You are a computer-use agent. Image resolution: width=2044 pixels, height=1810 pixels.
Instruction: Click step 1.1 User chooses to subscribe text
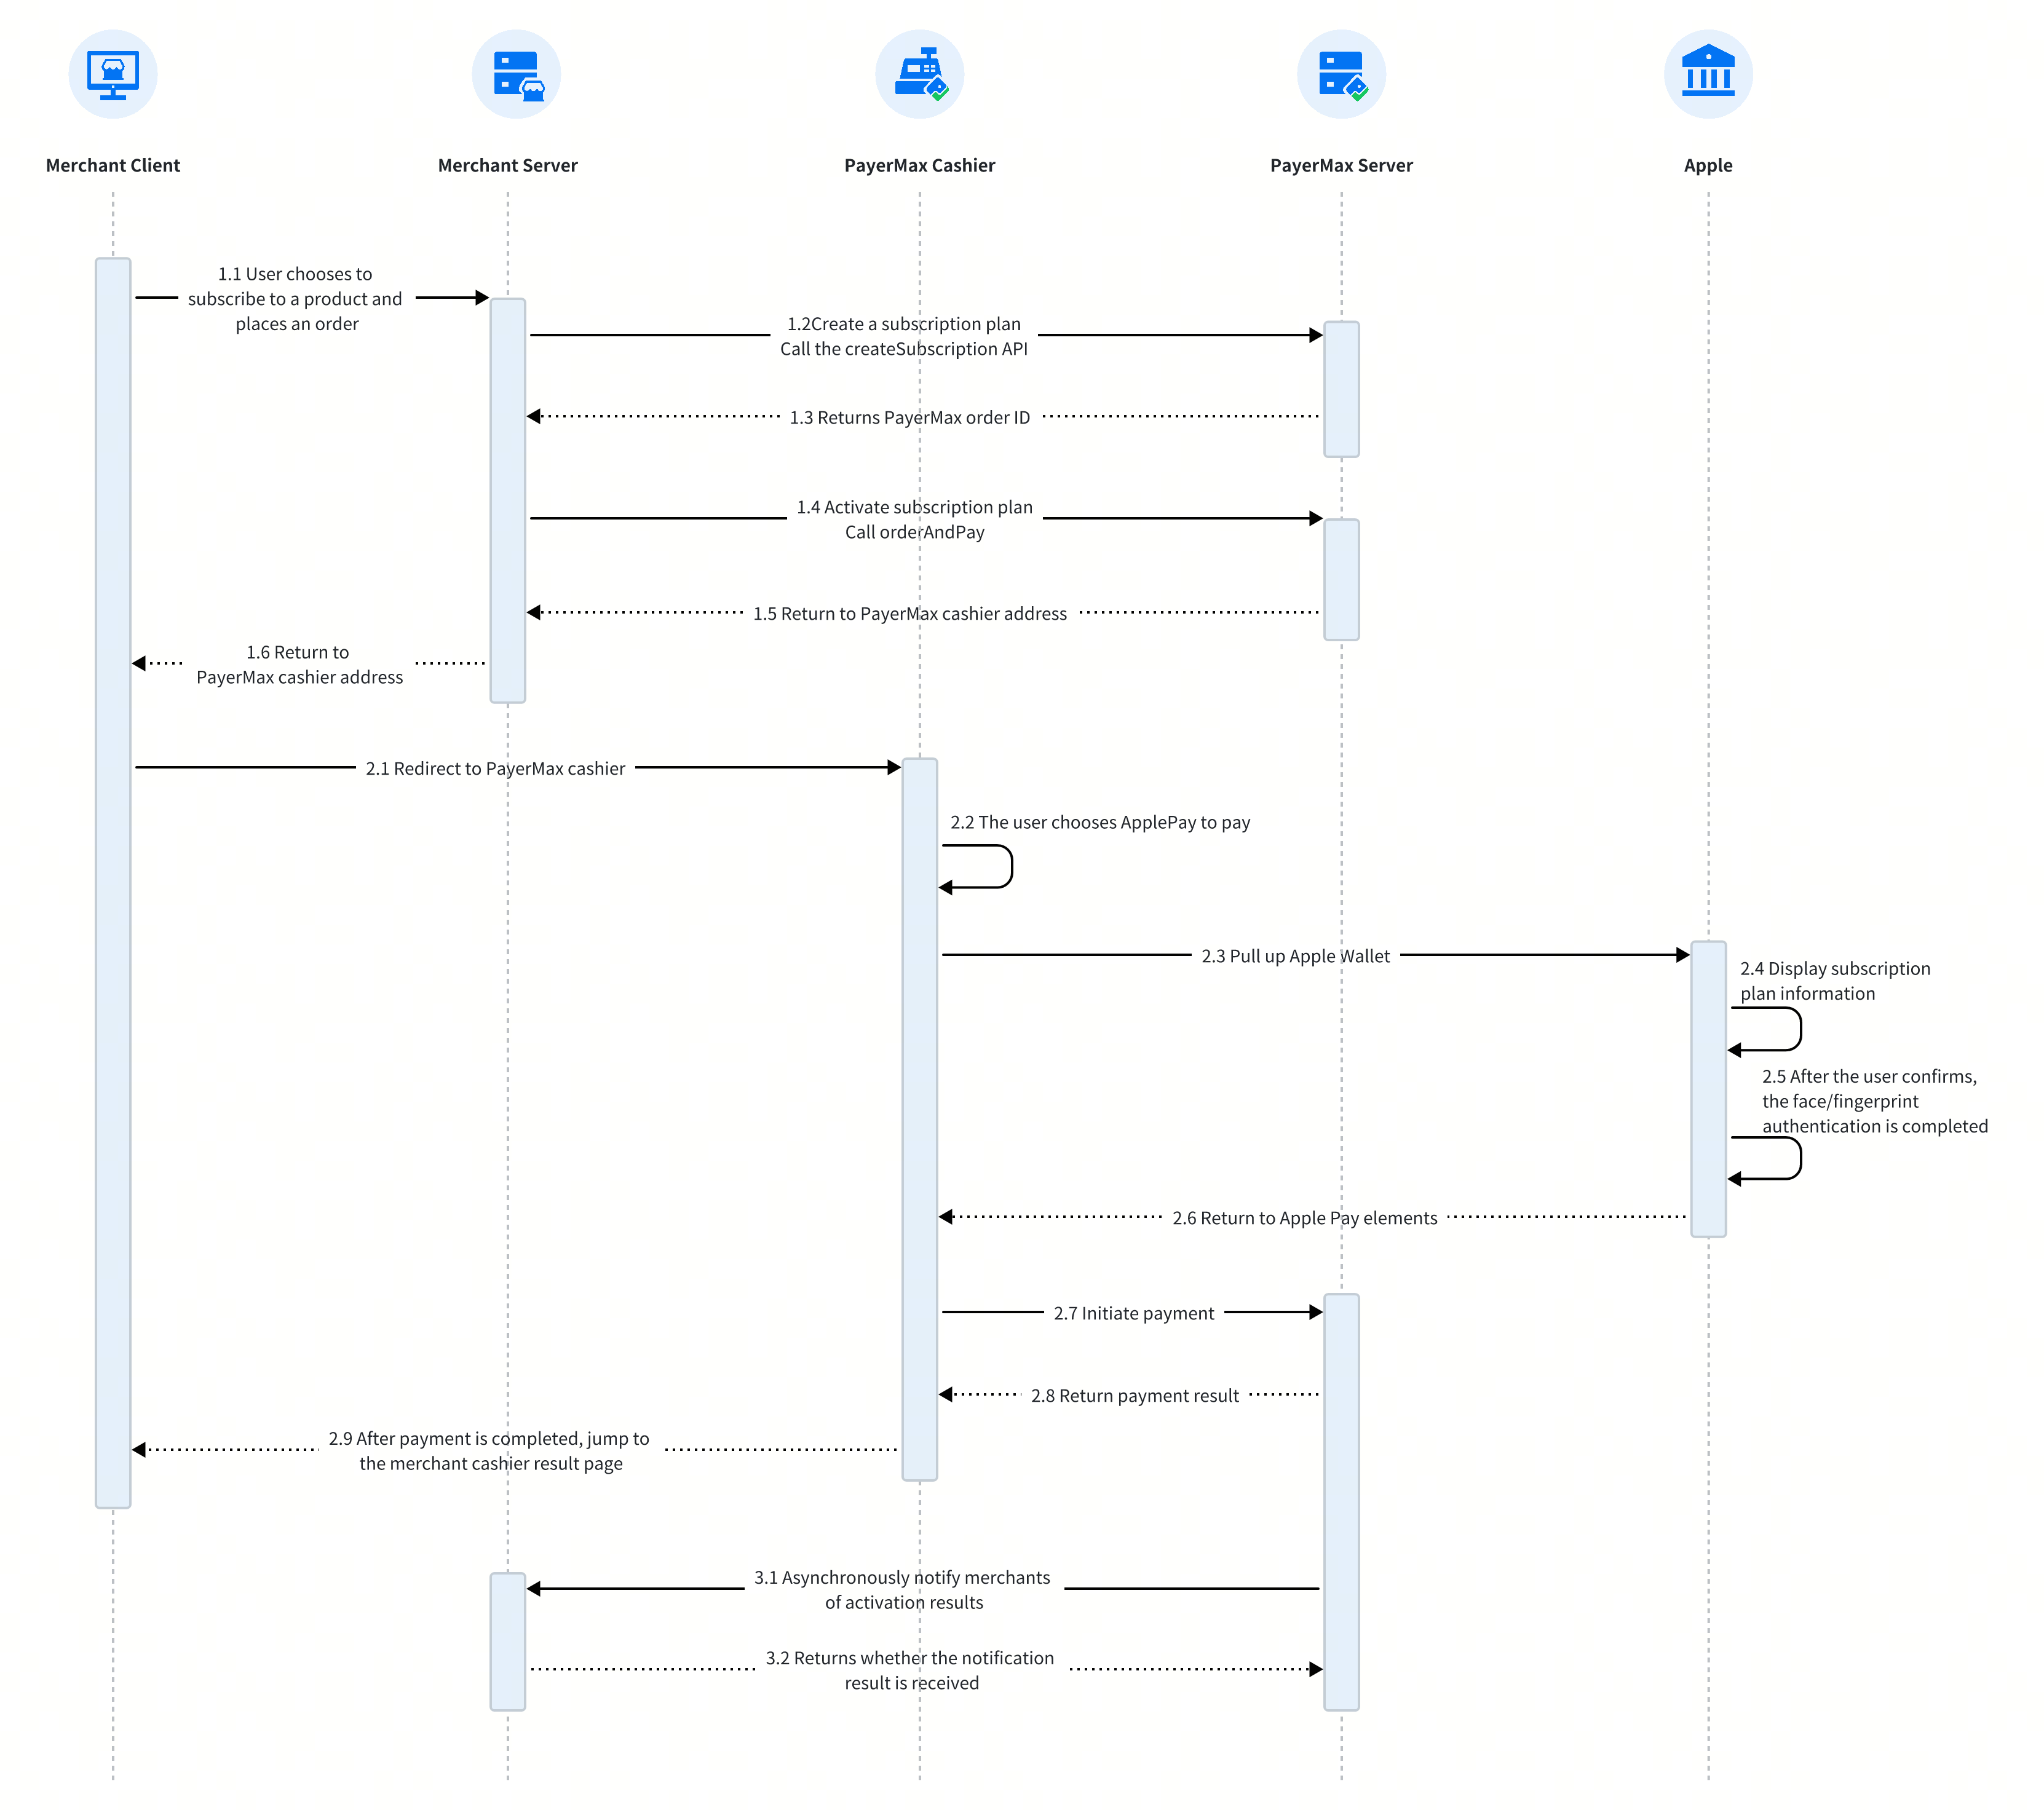point(296,298)
